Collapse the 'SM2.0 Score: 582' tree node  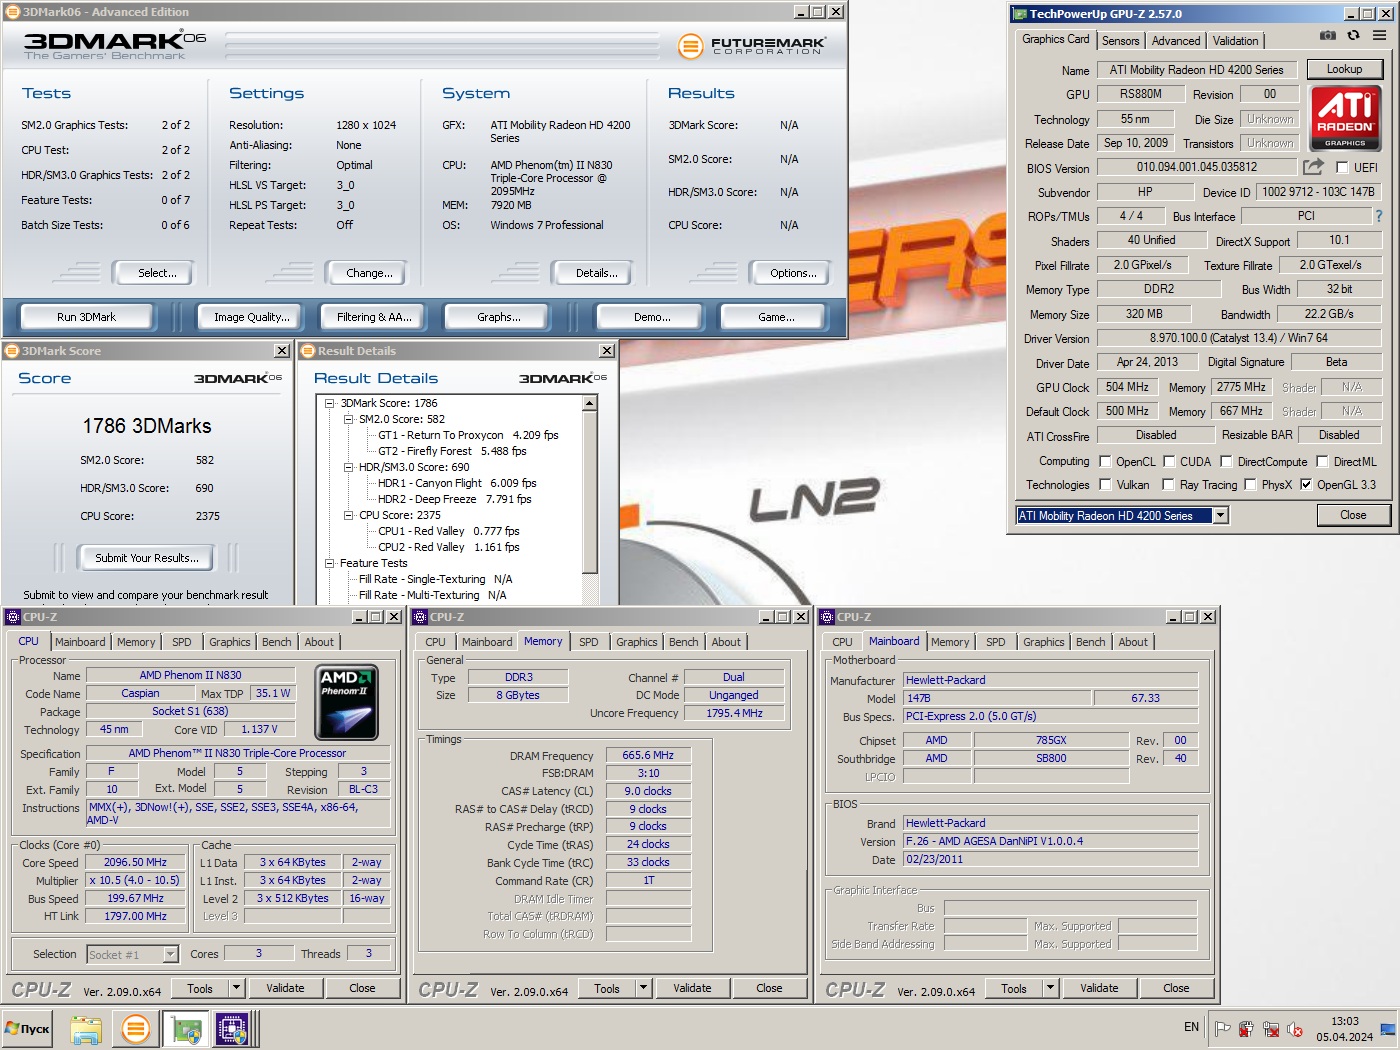pyautogui.click(x=348, y=419)
